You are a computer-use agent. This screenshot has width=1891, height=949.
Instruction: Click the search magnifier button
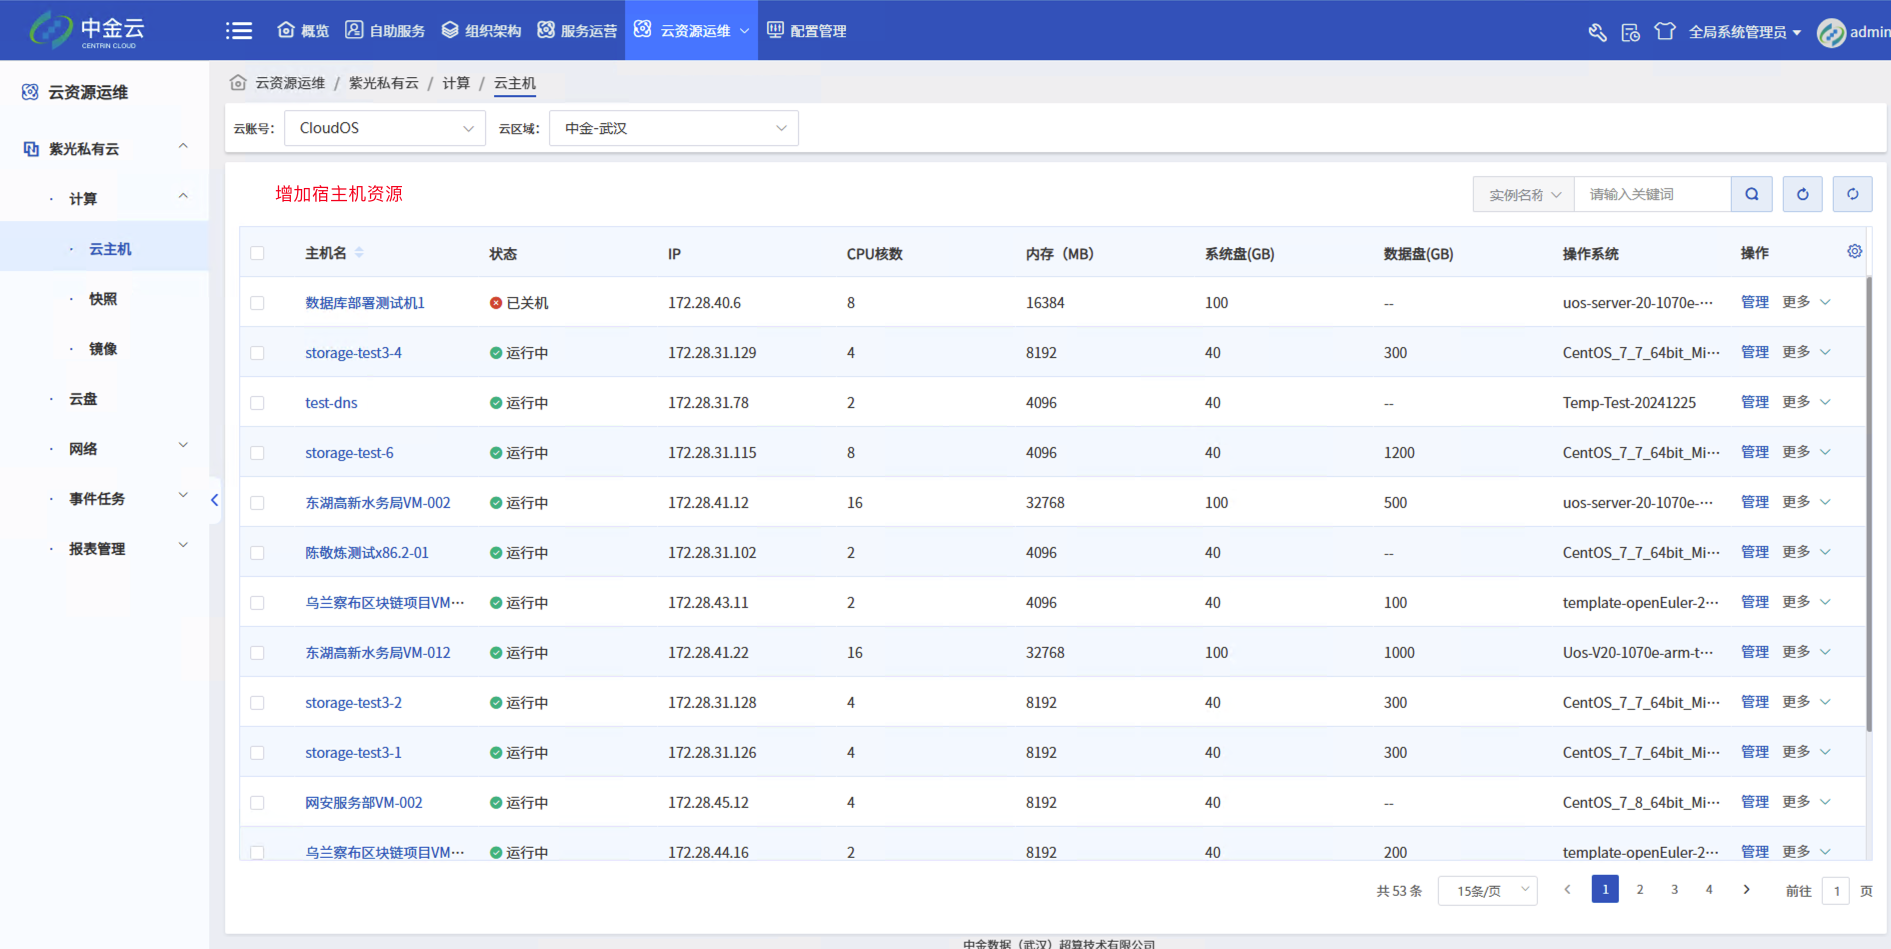[1752, 194]
